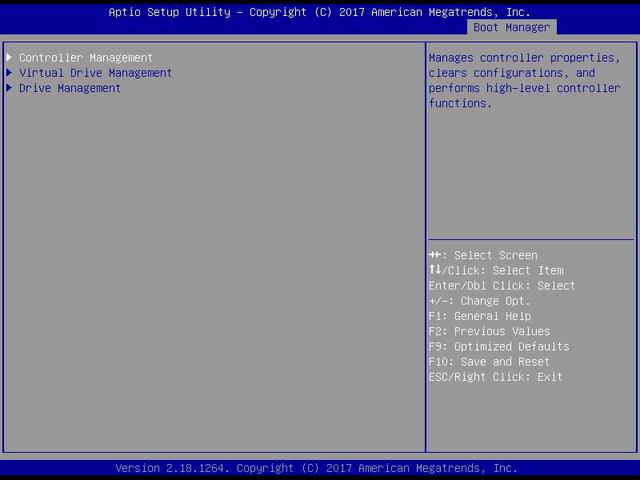Click the 'ESC/Right Click: Exit' line
Image resolution: width=640 pixels, height=480 pixels.
496,377
